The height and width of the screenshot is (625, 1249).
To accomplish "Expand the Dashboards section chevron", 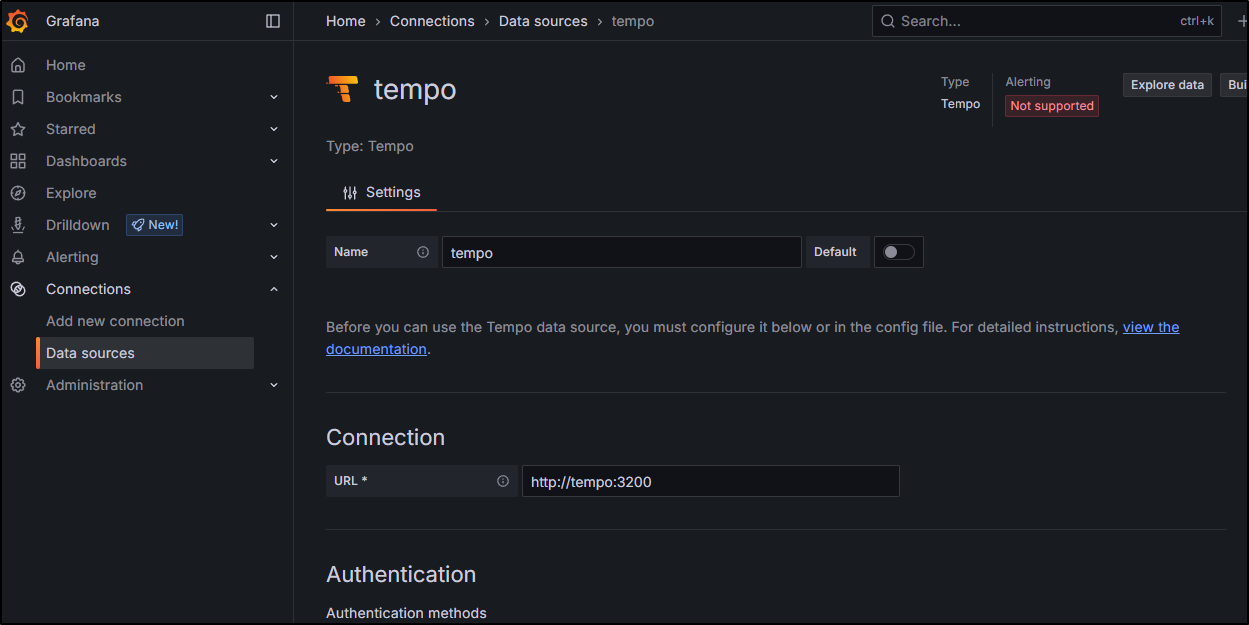I will click(x=274, y=161).
